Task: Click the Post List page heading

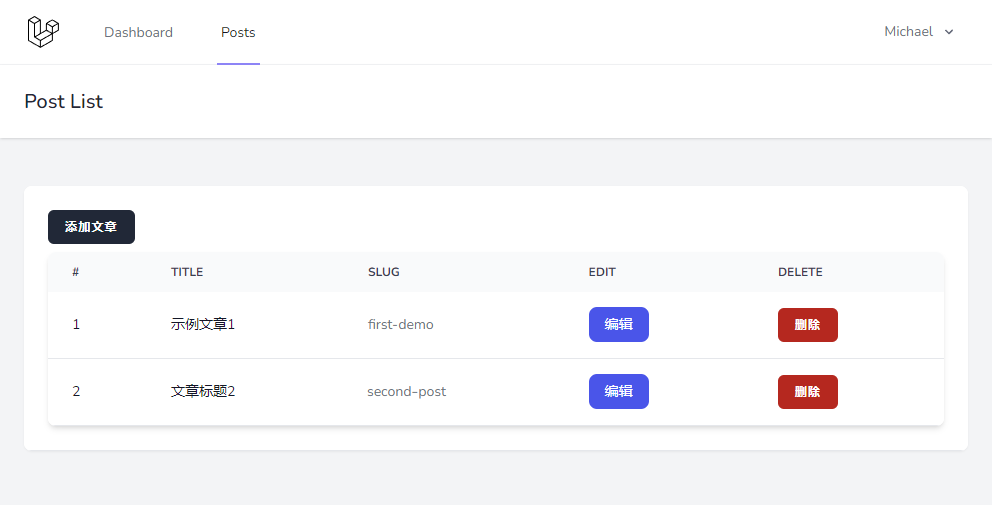Action: (x=63, y=101)
